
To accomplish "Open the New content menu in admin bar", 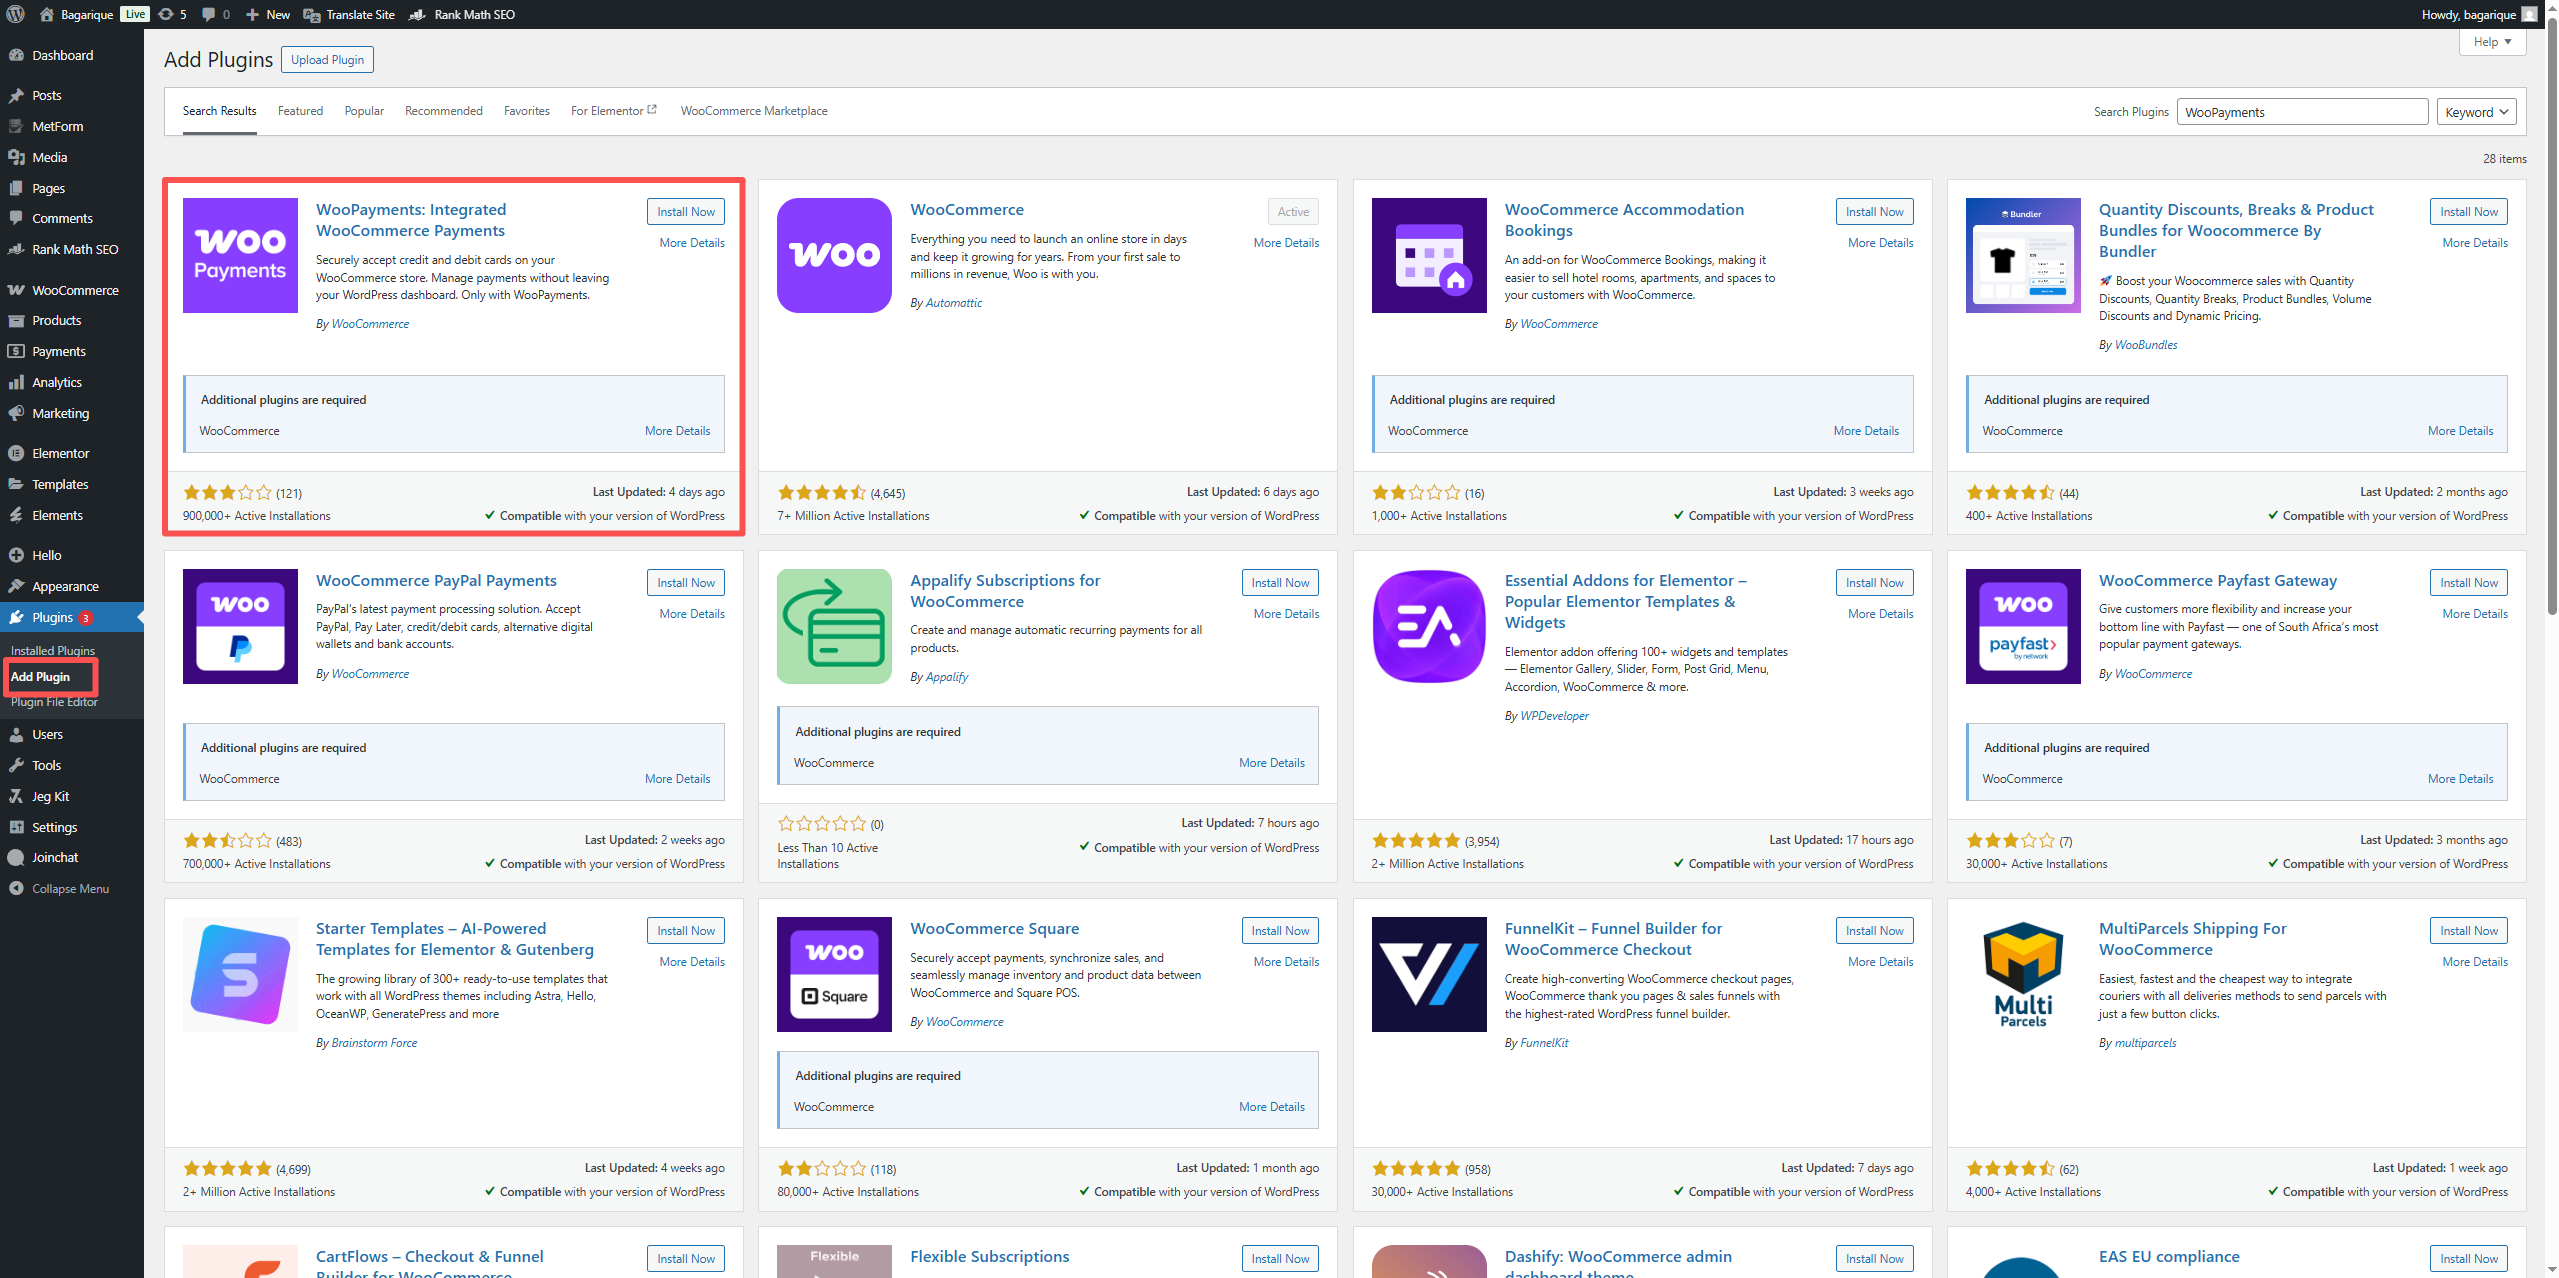I will pyautogui.click(x=268, y=14).
